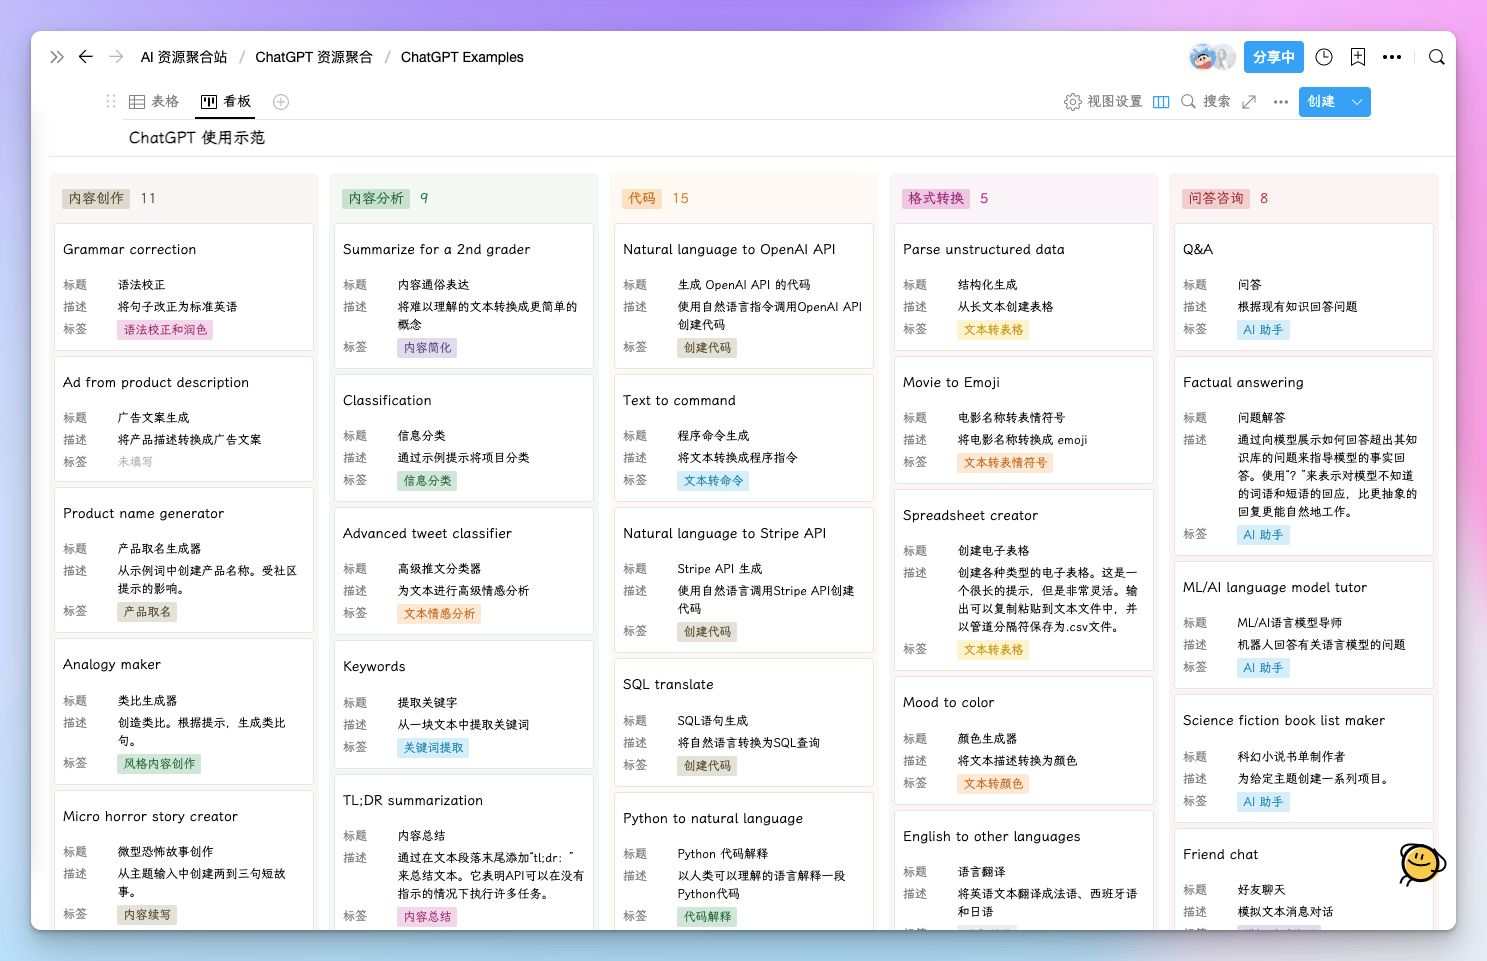Open ChatGPT 资源聚合 breadcrumb link

coord(314,57)
